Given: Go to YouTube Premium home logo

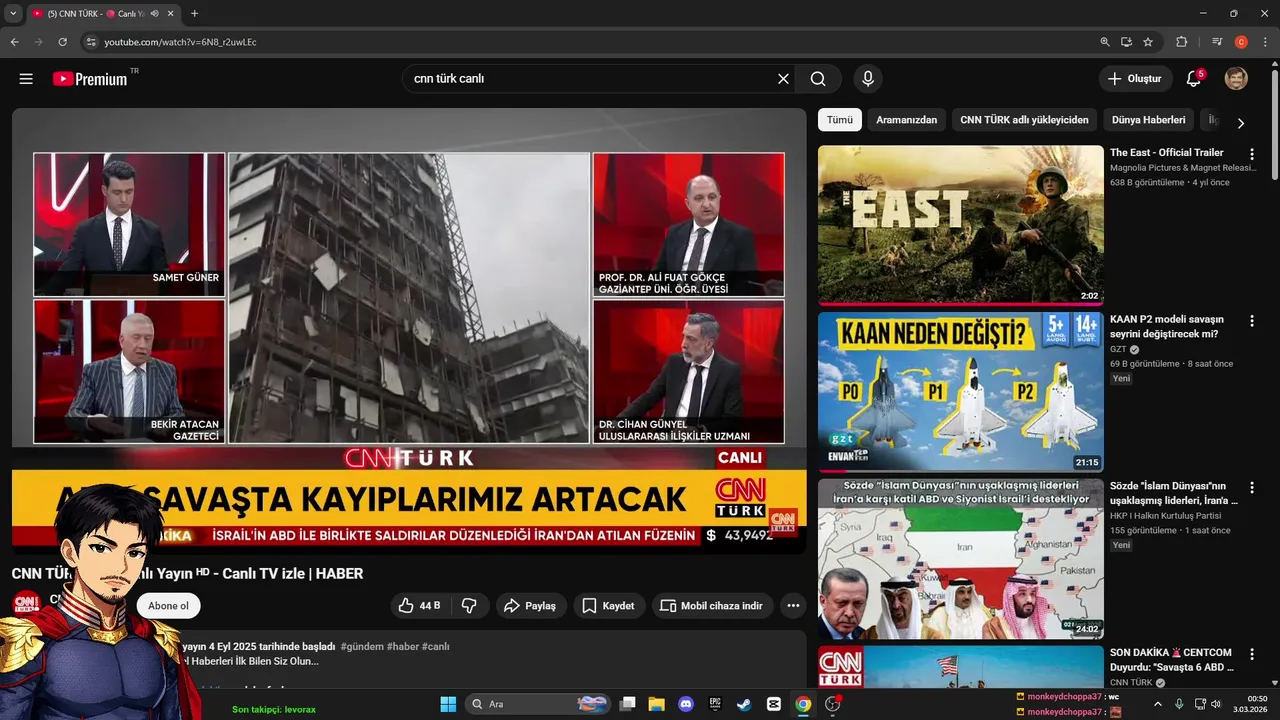Looking at the screenshot, I should 91,79.
